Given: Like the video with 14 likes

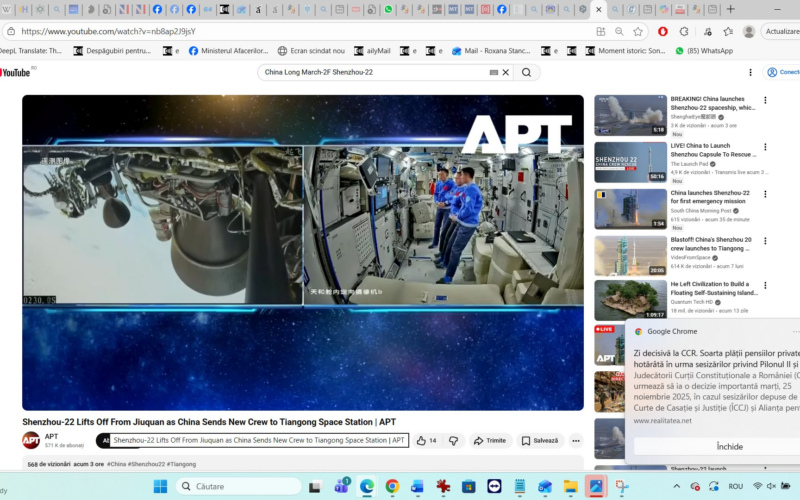Looking at the screenshot, I should [x=427, y=440].
